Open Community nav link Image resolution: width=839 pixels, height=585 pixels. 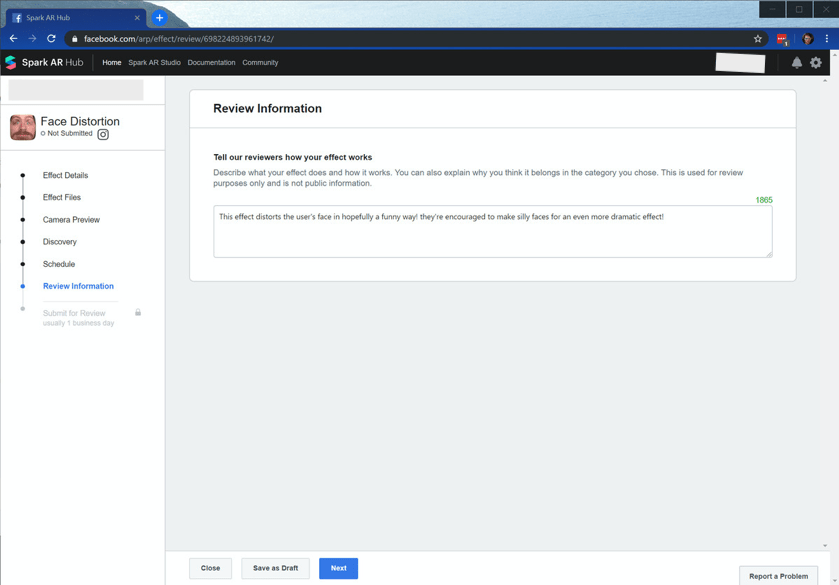tap(260, 63)
